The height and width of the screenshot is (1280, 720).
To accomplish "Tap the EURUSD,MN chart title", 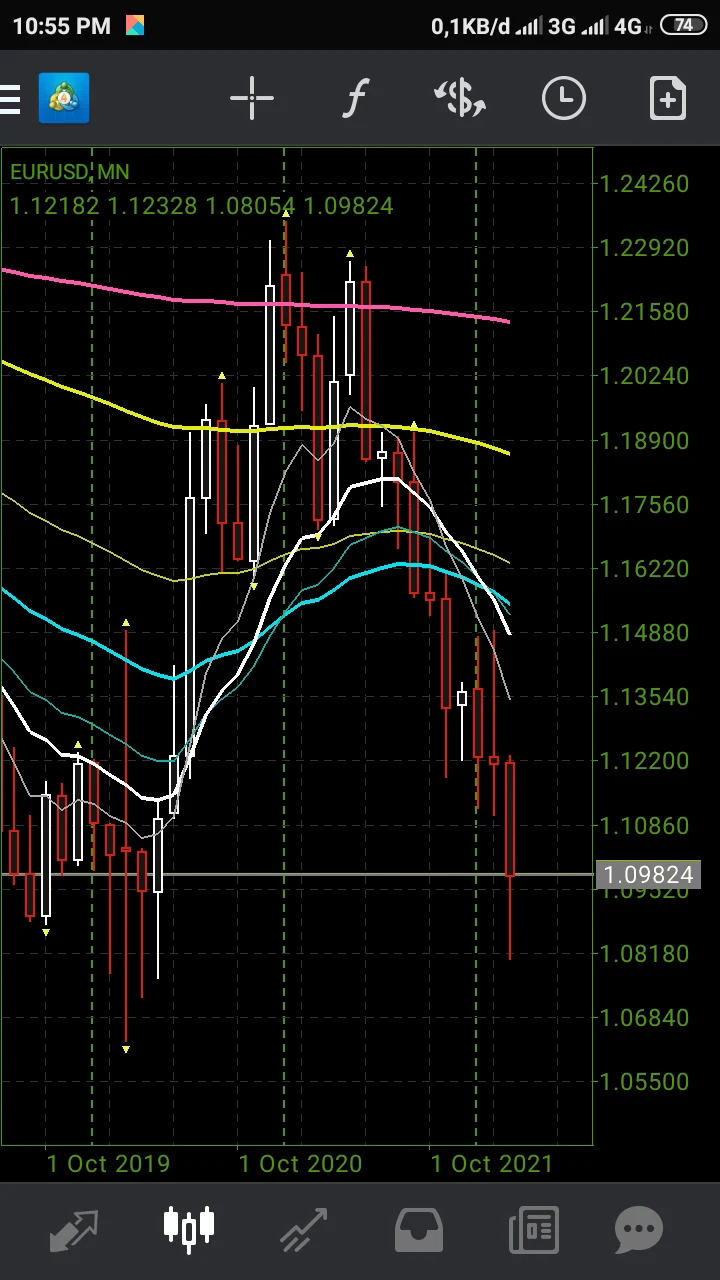I will pyautogui.click(x=70, y=172).
